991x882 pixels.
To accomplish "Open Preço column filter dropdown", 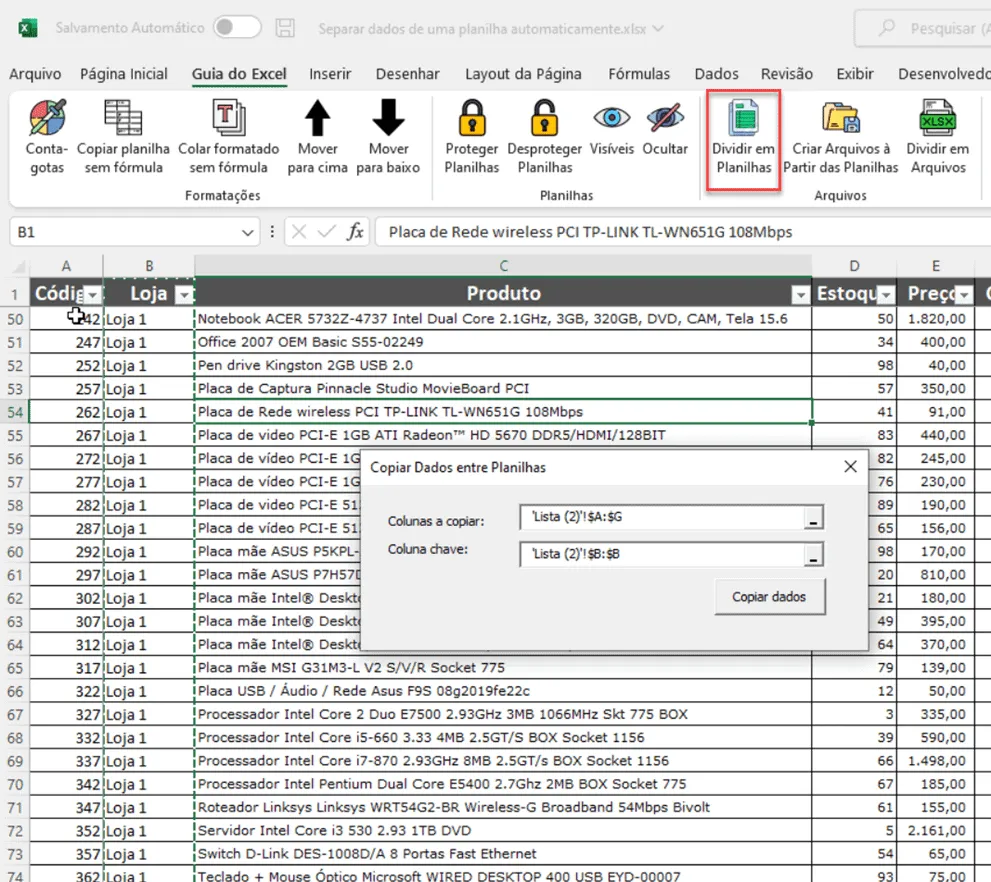I will (x=964, y=294).
